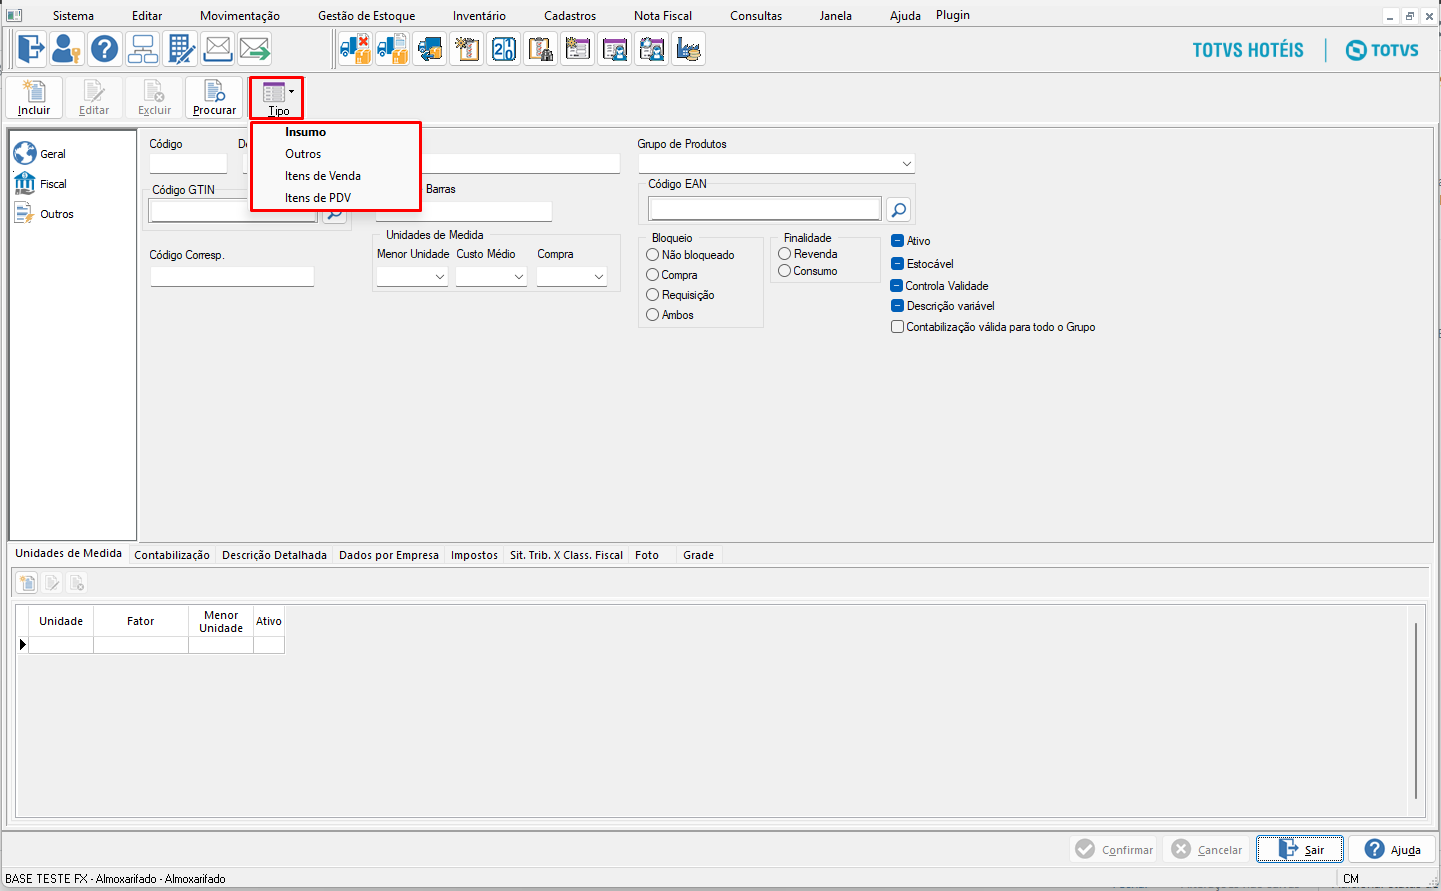Click the truck with red X icon
1441x891 pixels.
click(355, 48)
